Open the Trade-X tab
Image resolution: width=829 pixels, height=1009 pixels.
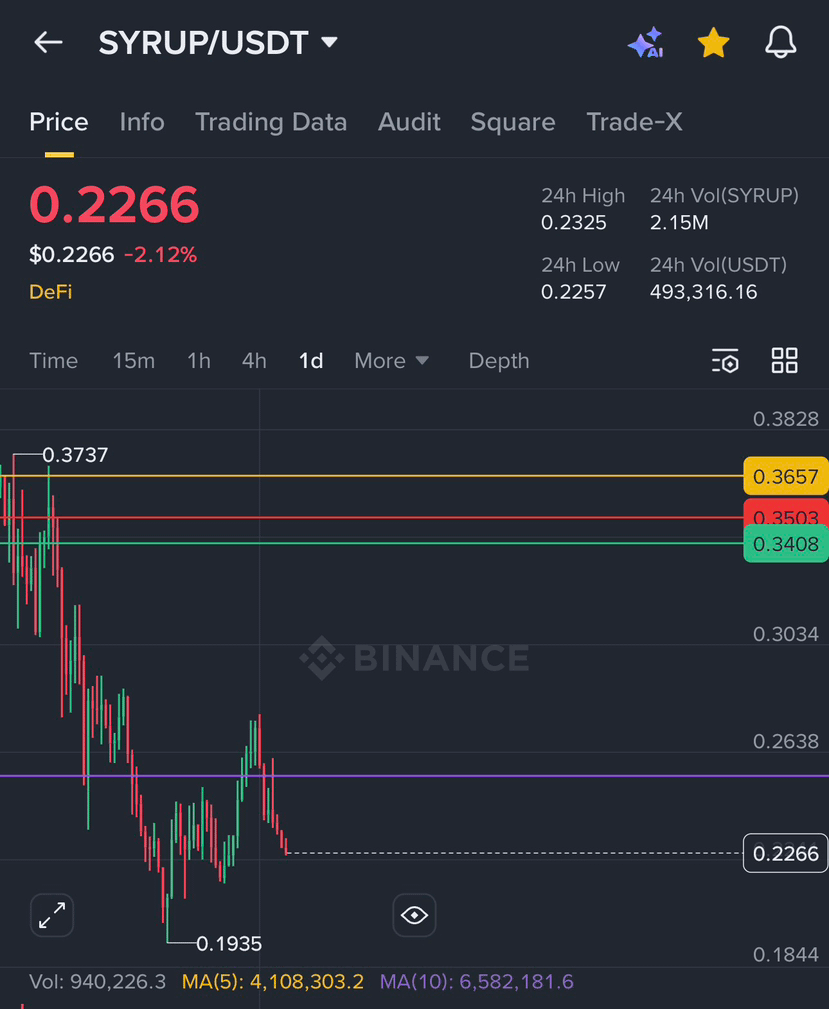point(634,122)
